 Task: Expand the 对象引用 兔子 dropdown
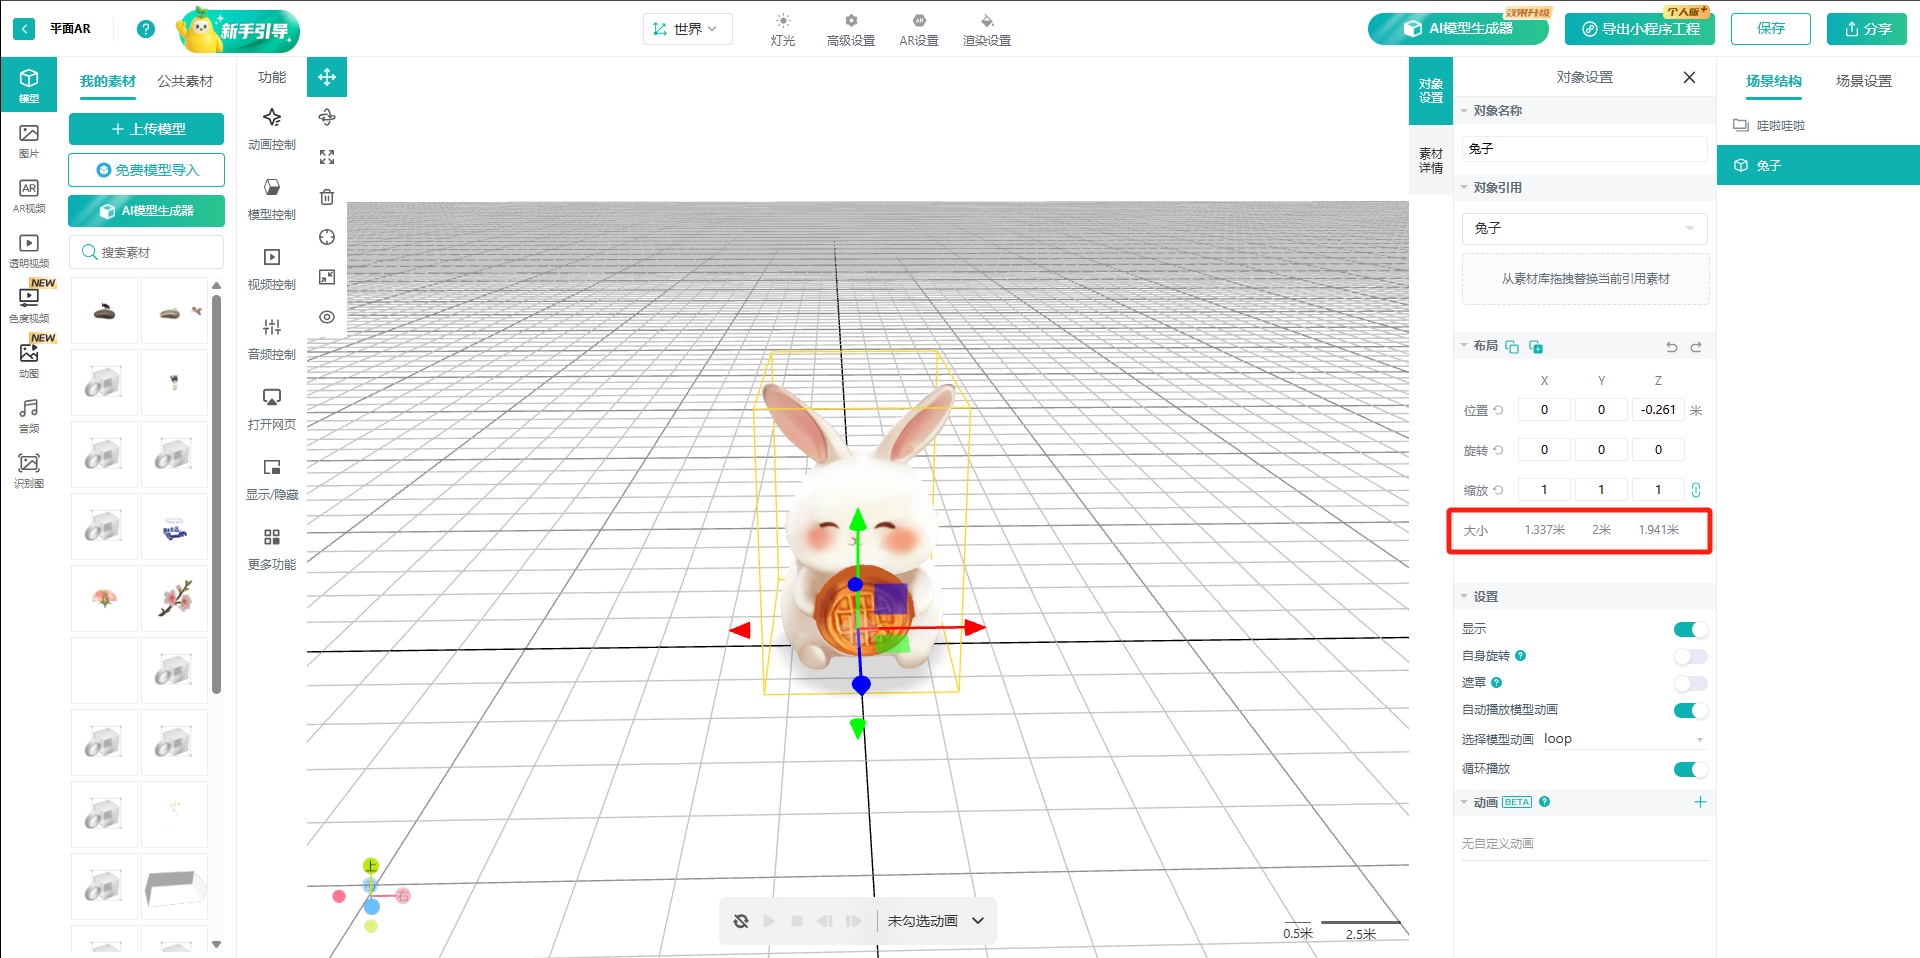pyautogui.click(x=1584, y=228)
